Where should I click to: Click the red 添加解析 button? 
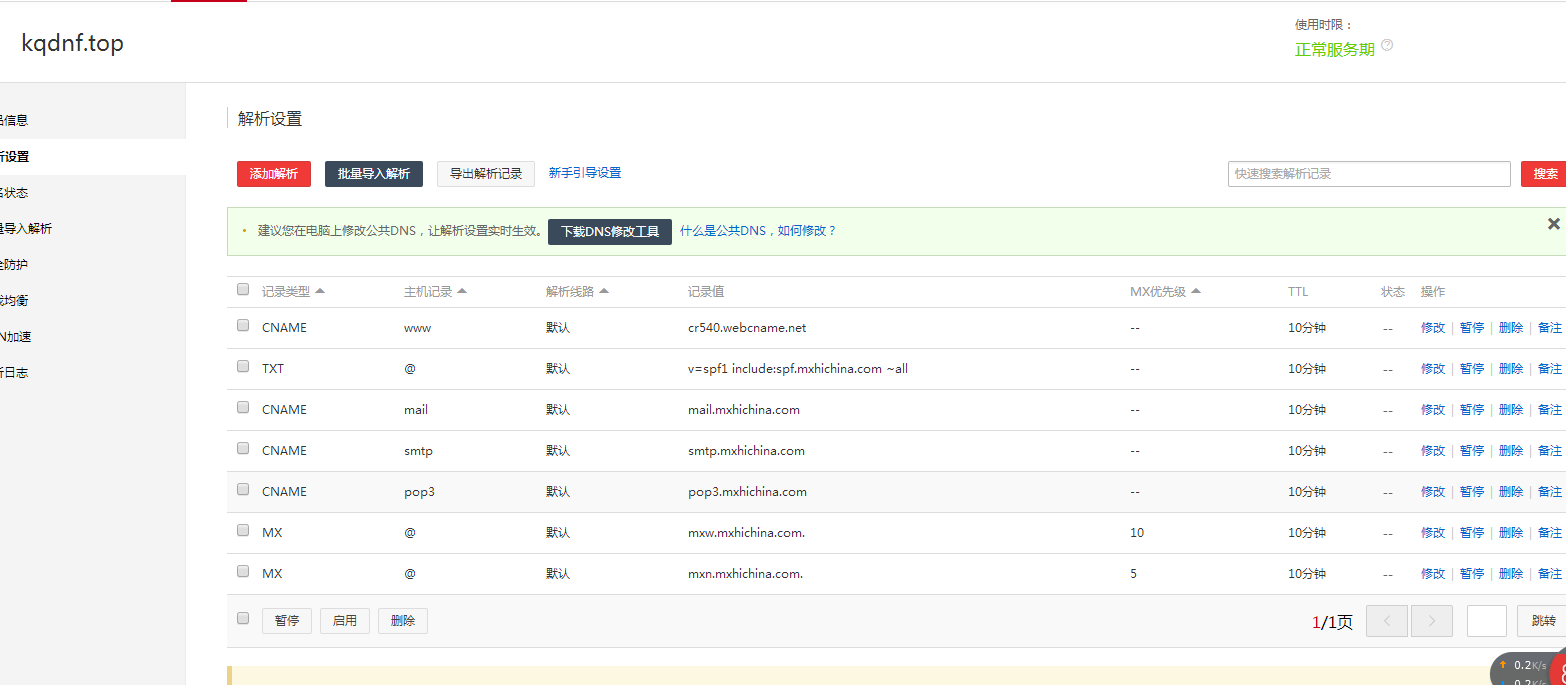coord(273,173)
